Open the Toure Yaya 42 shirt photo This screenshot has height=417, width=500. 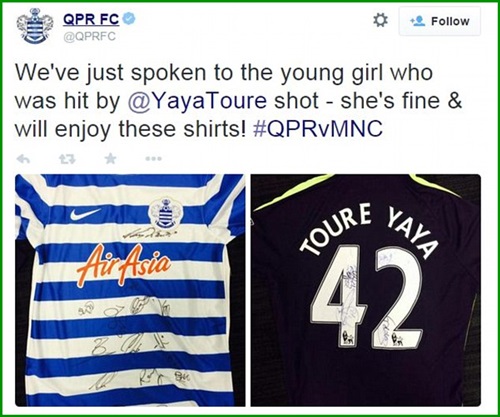366,290
